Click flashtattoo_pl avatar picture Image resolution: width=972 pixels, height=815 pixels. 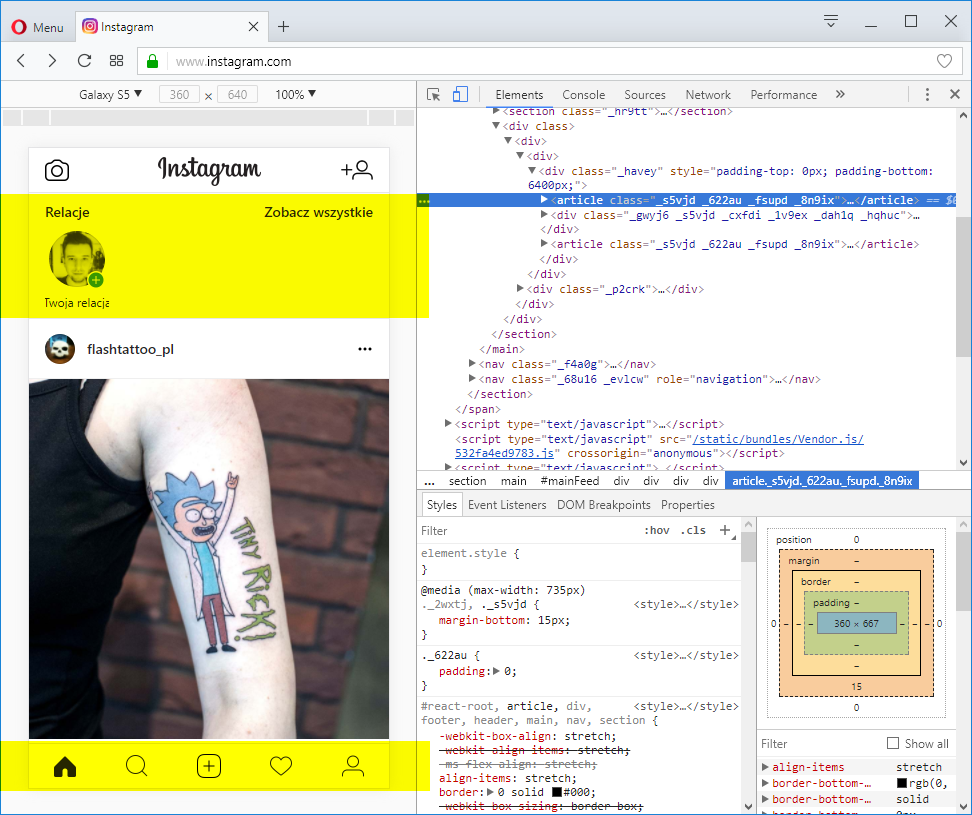pos(60,349)
